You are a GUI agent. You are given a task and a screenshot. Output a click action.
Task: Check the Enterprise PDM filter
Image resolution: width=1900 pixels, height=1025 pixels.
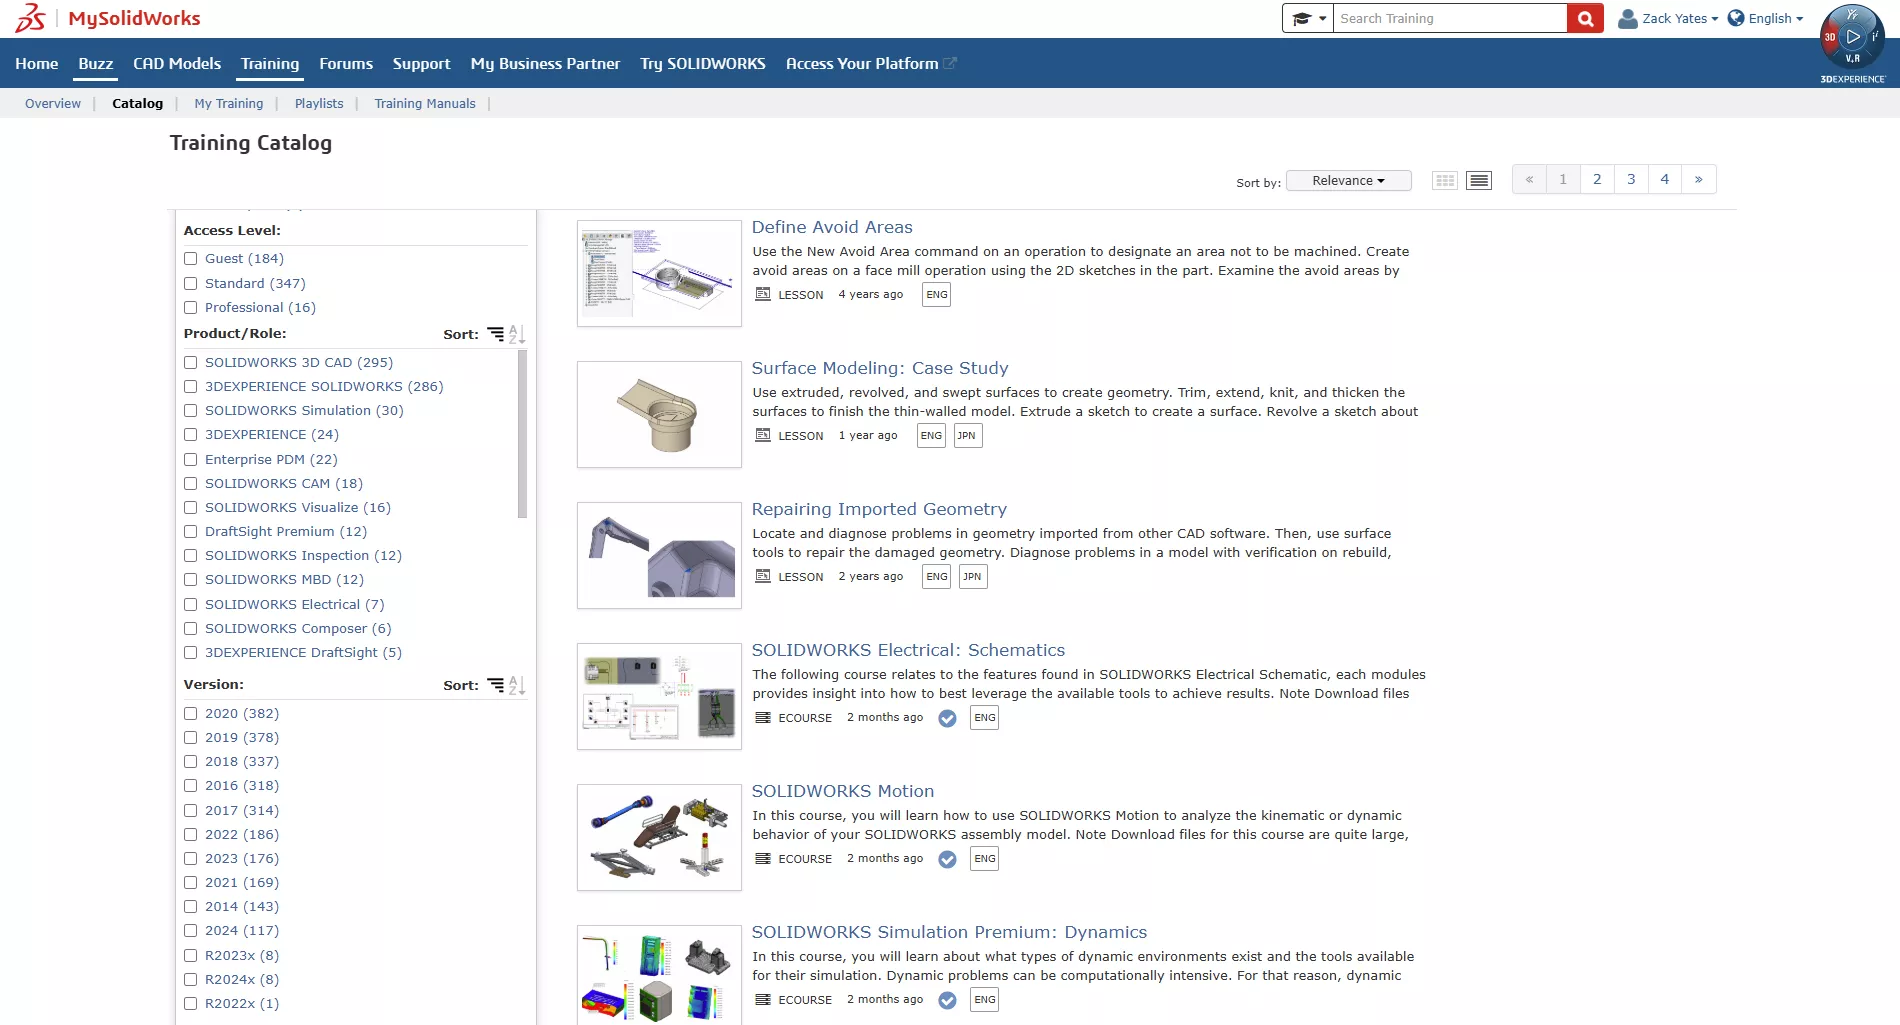(190, 460)
